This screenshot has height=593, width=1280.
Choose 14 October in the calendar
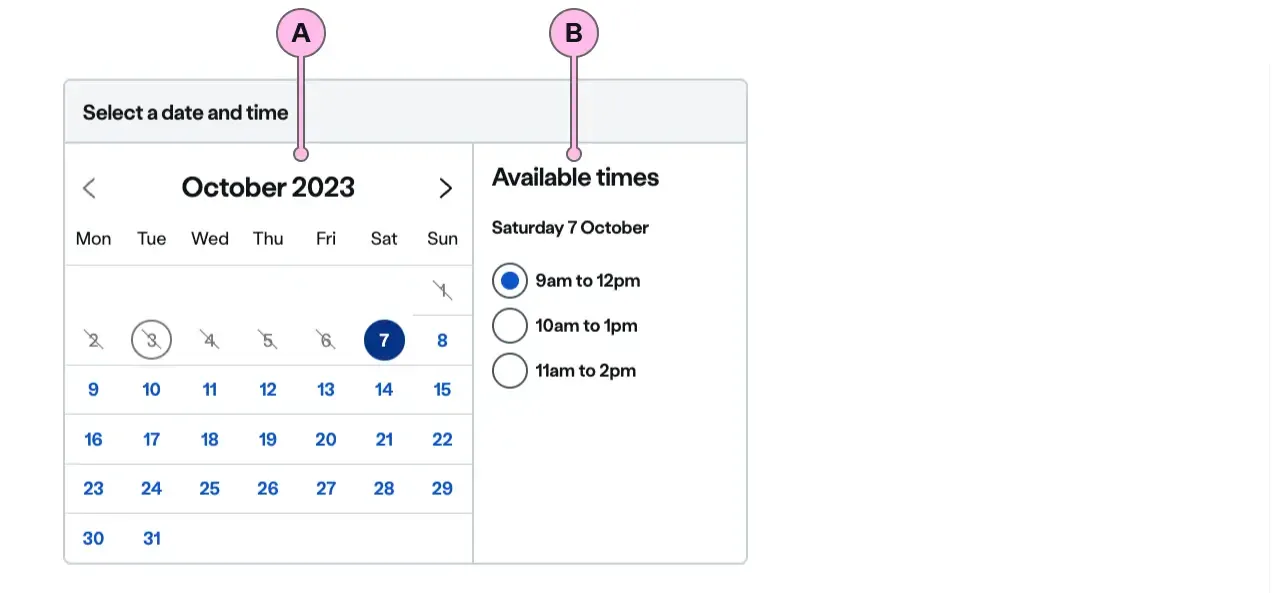(384, 390)
